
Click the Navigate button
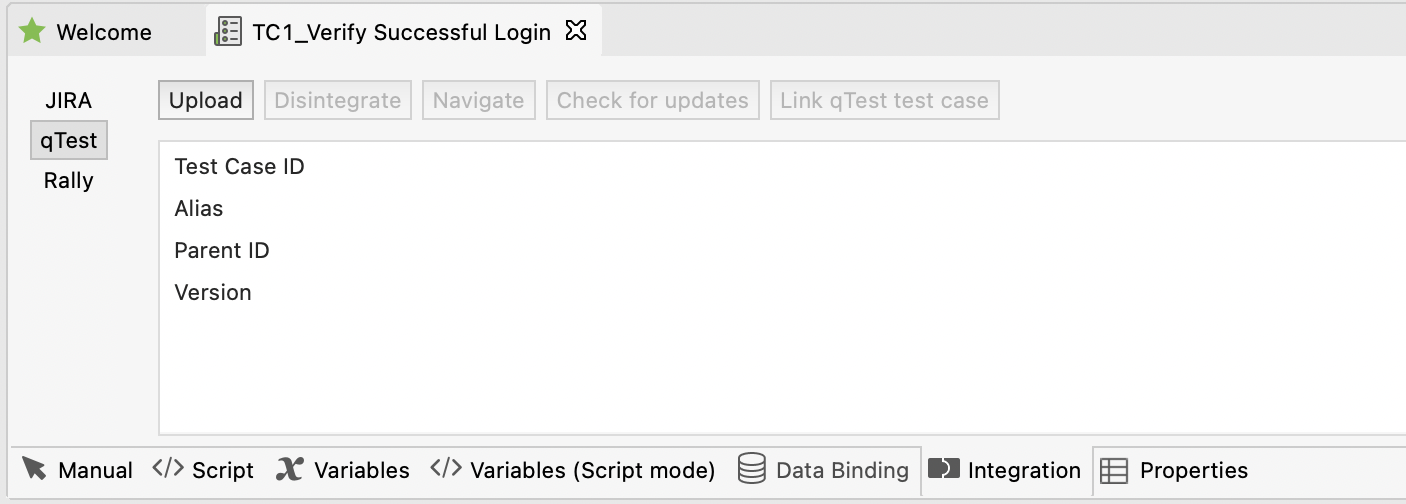click(478, 100)
